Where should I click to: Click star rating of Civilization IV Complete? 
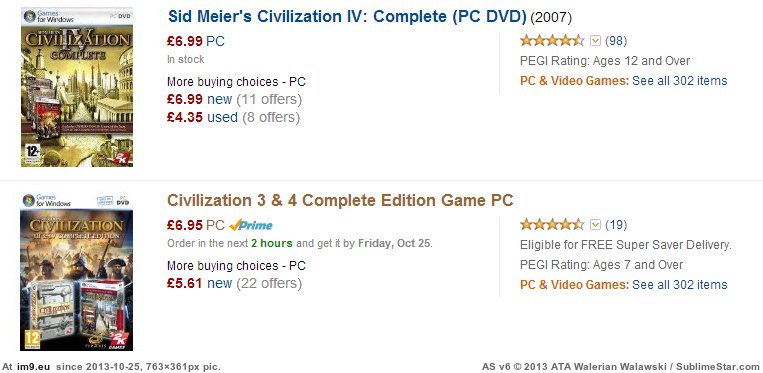[x=552, y=41]
